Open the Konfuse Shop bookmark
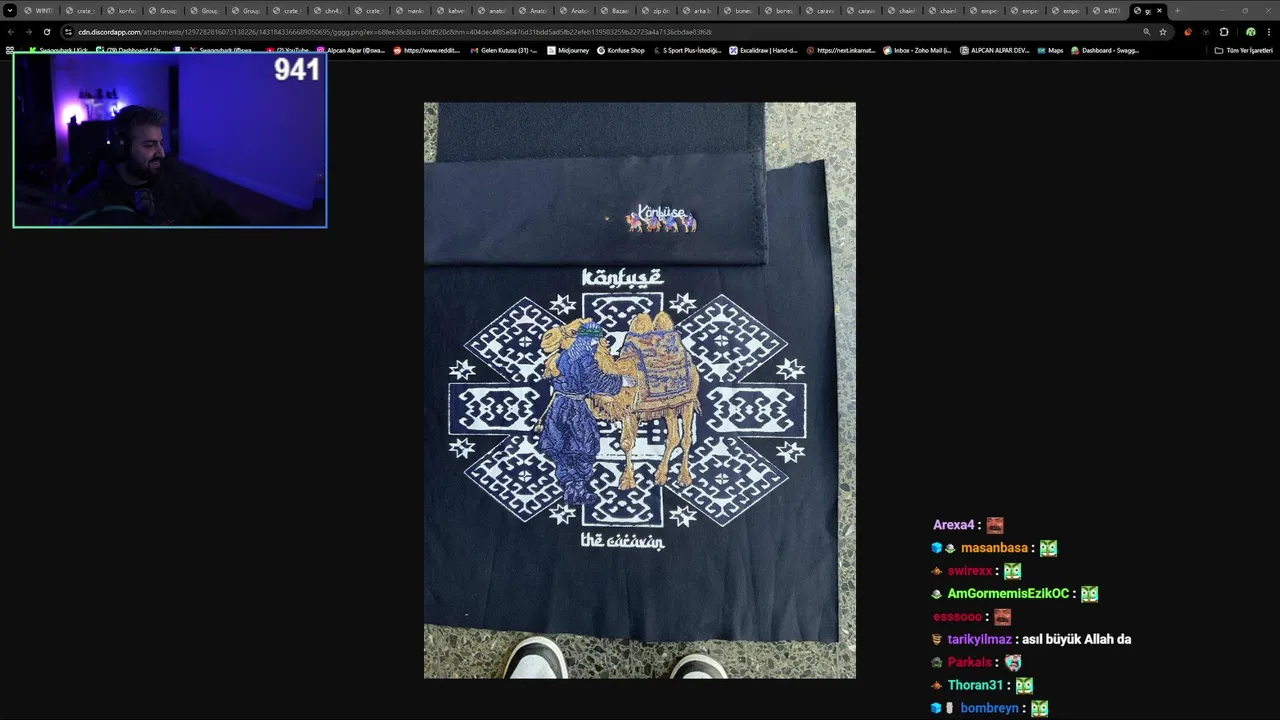This screenshot has width=1280, height=720. pyautogui.click(x=621, y=50)
